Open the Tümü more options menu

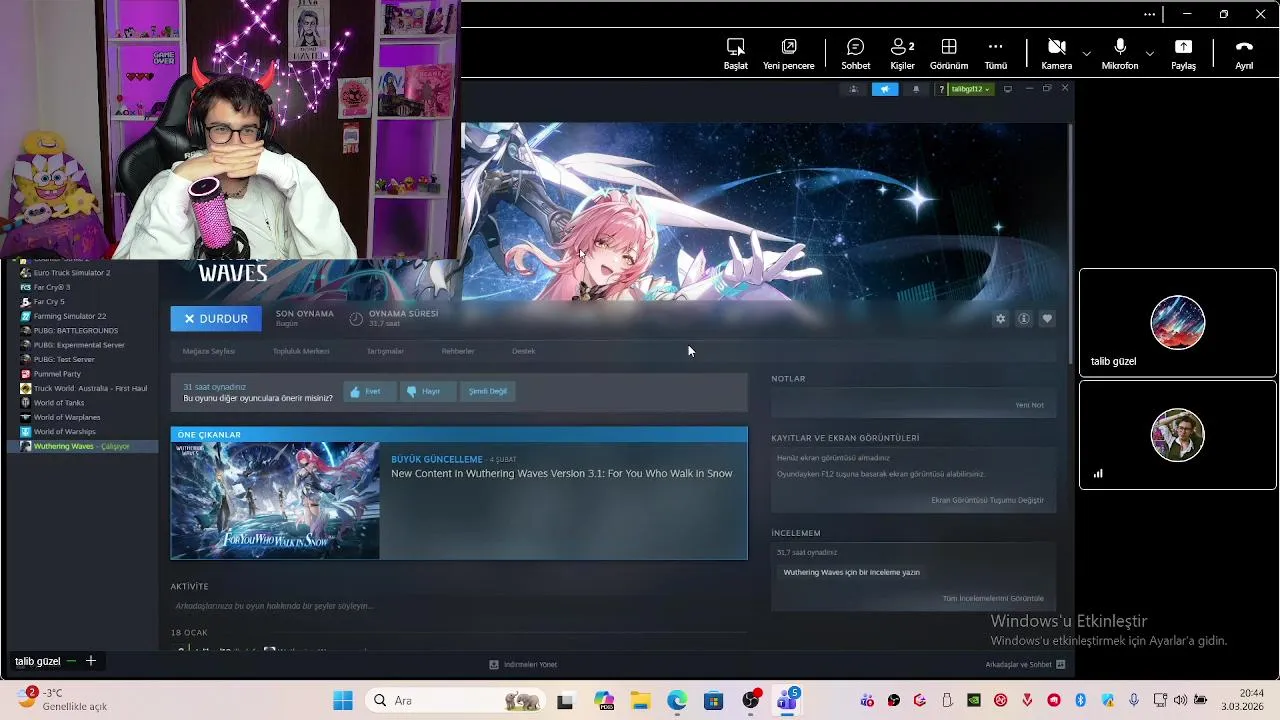995,54
